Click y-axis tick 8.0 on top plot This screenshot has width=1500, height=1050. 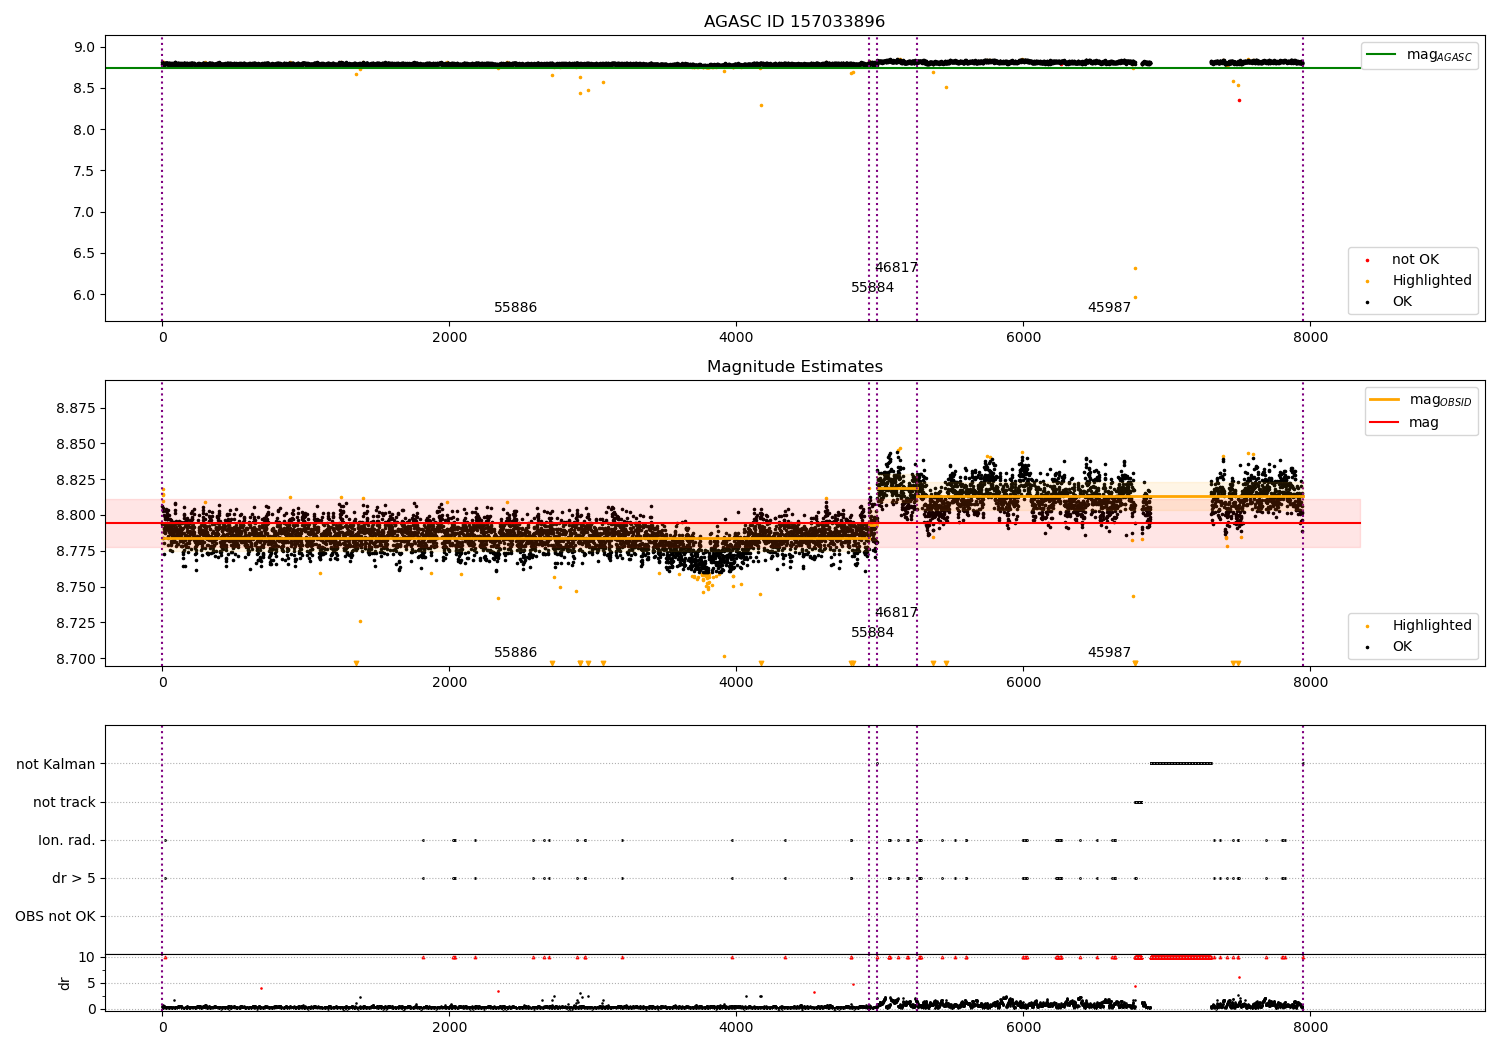84,130
